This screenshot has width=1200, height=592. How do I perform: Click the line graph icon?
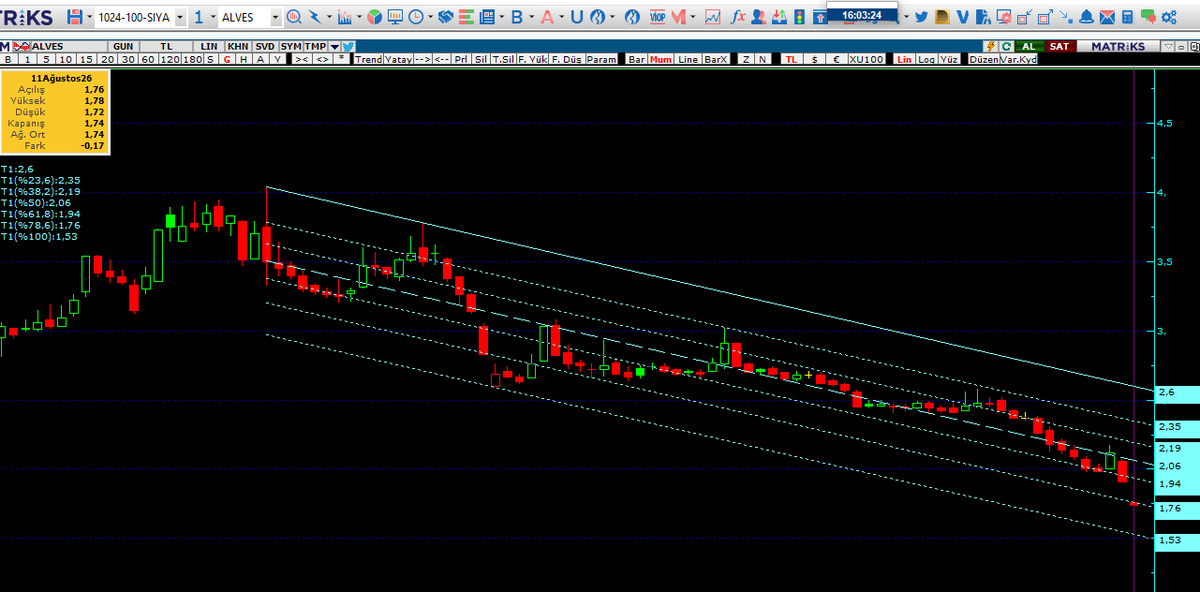712,17
